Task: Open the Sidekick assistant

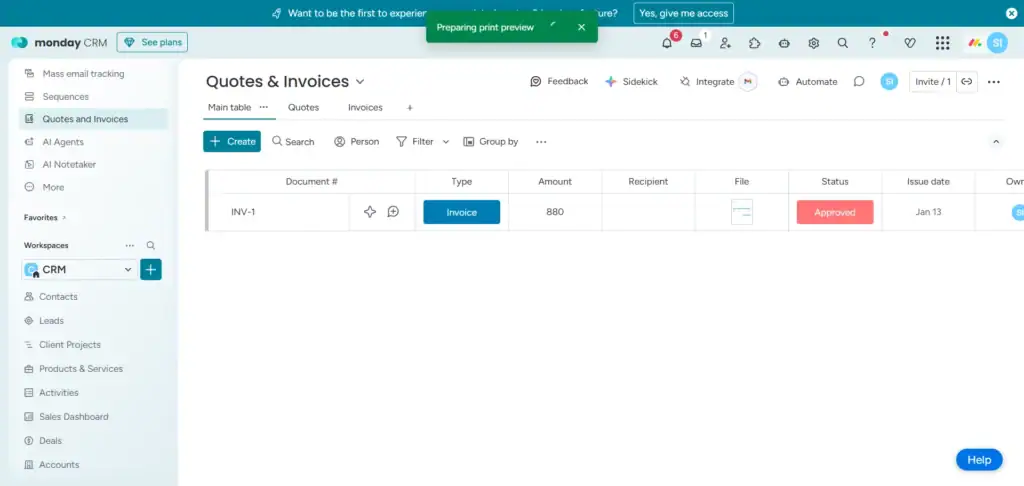Action: click(x=632, y=82)
